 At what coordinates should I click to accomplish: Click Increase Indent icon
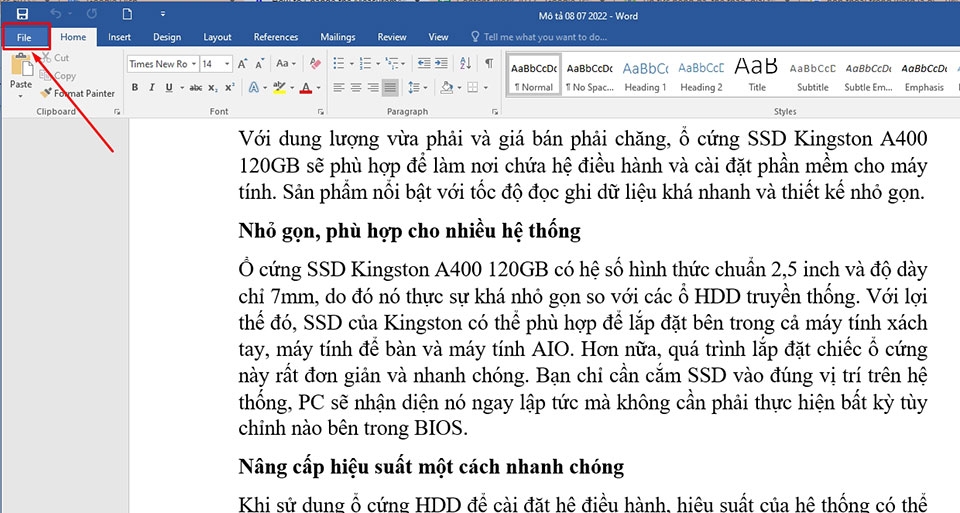[x=441, y=63]
